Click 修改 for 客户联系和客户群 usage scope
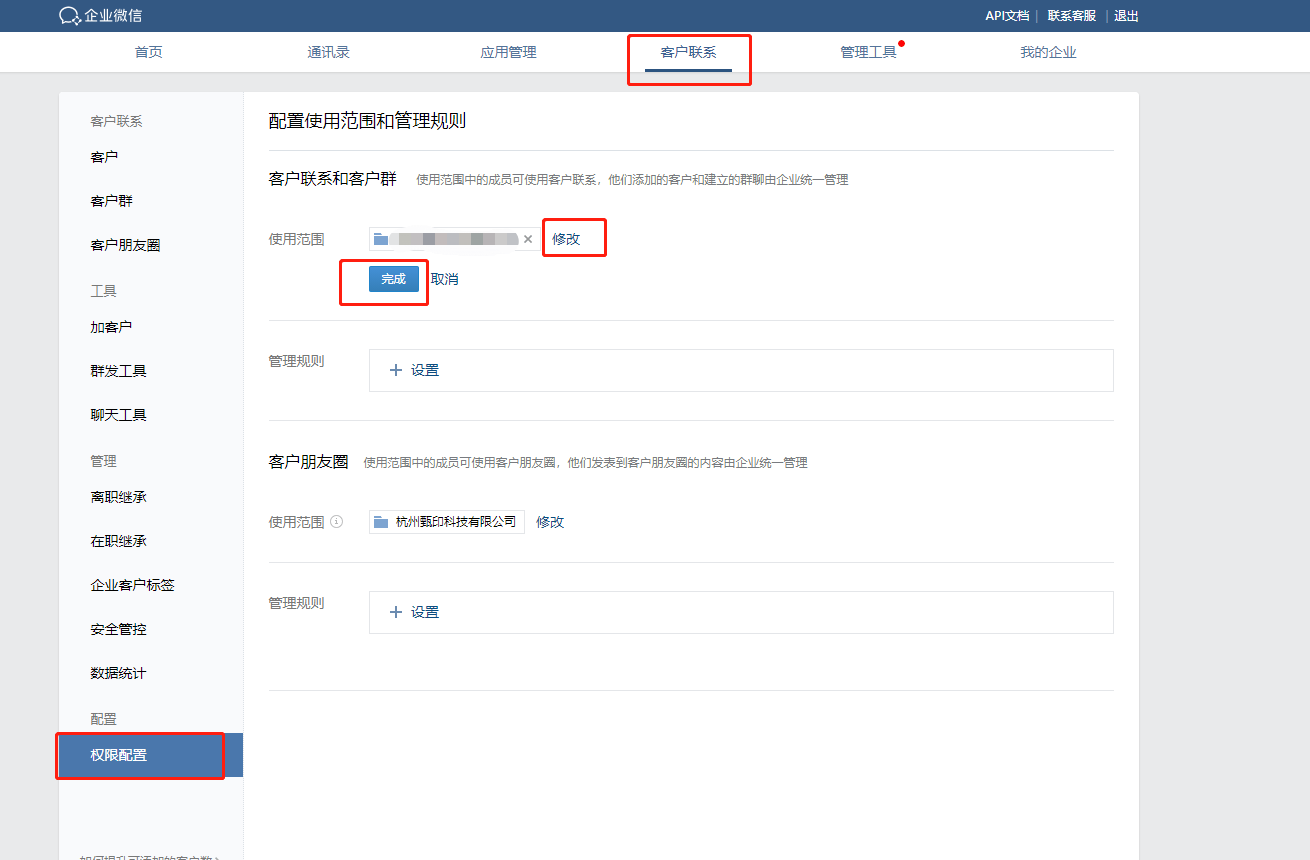Screen dimensions: 1310x860 coord(566,239)
